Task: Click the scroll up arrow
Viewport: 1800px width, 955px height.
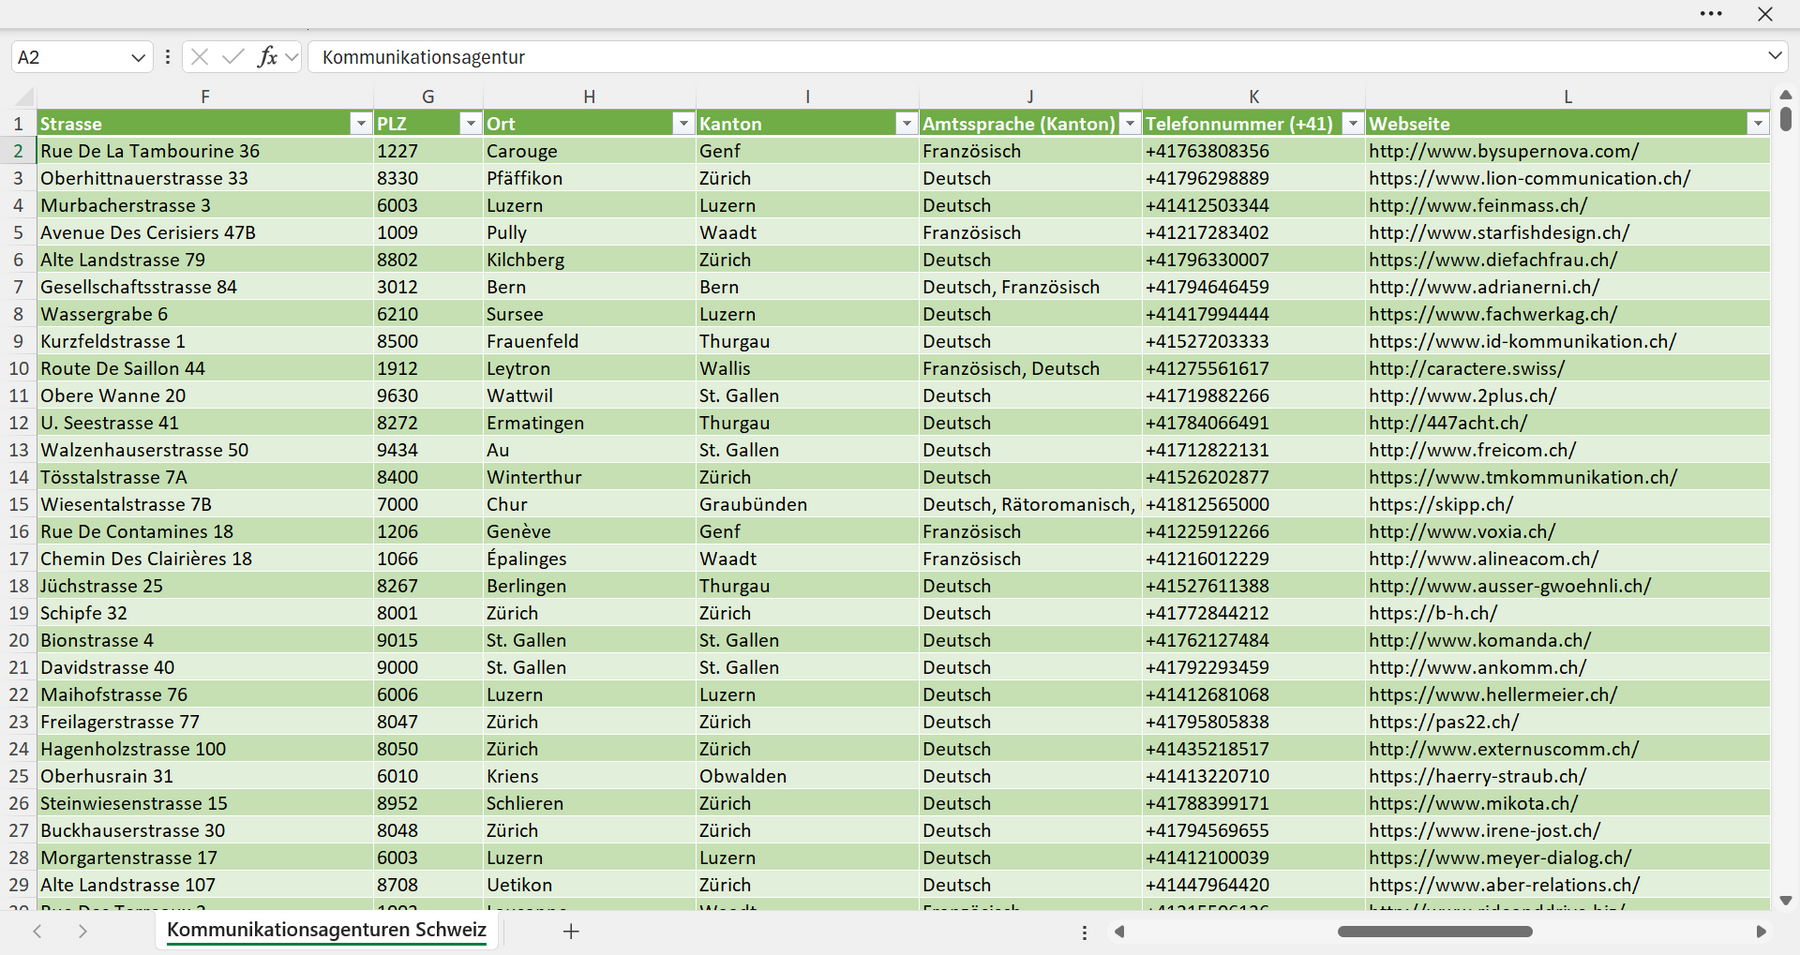Action: coord(1786,95)
